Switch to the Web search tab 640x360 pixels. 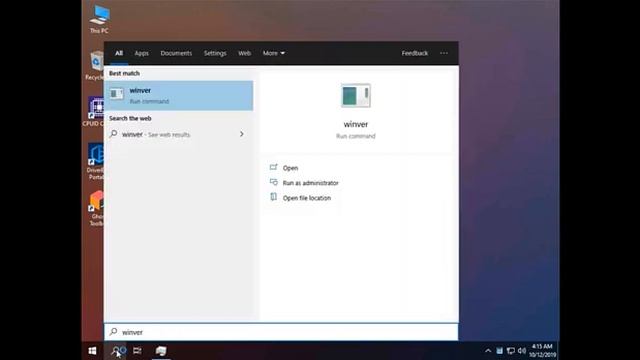(x=244, y=53)
